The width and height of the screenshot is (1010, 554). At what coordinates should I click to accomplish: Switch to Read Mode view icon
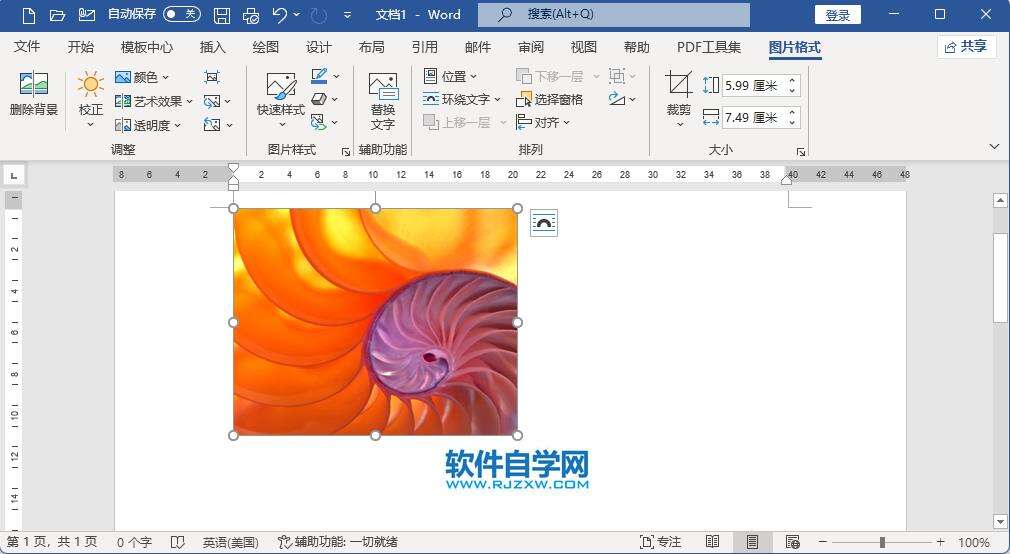click(712, 542)
